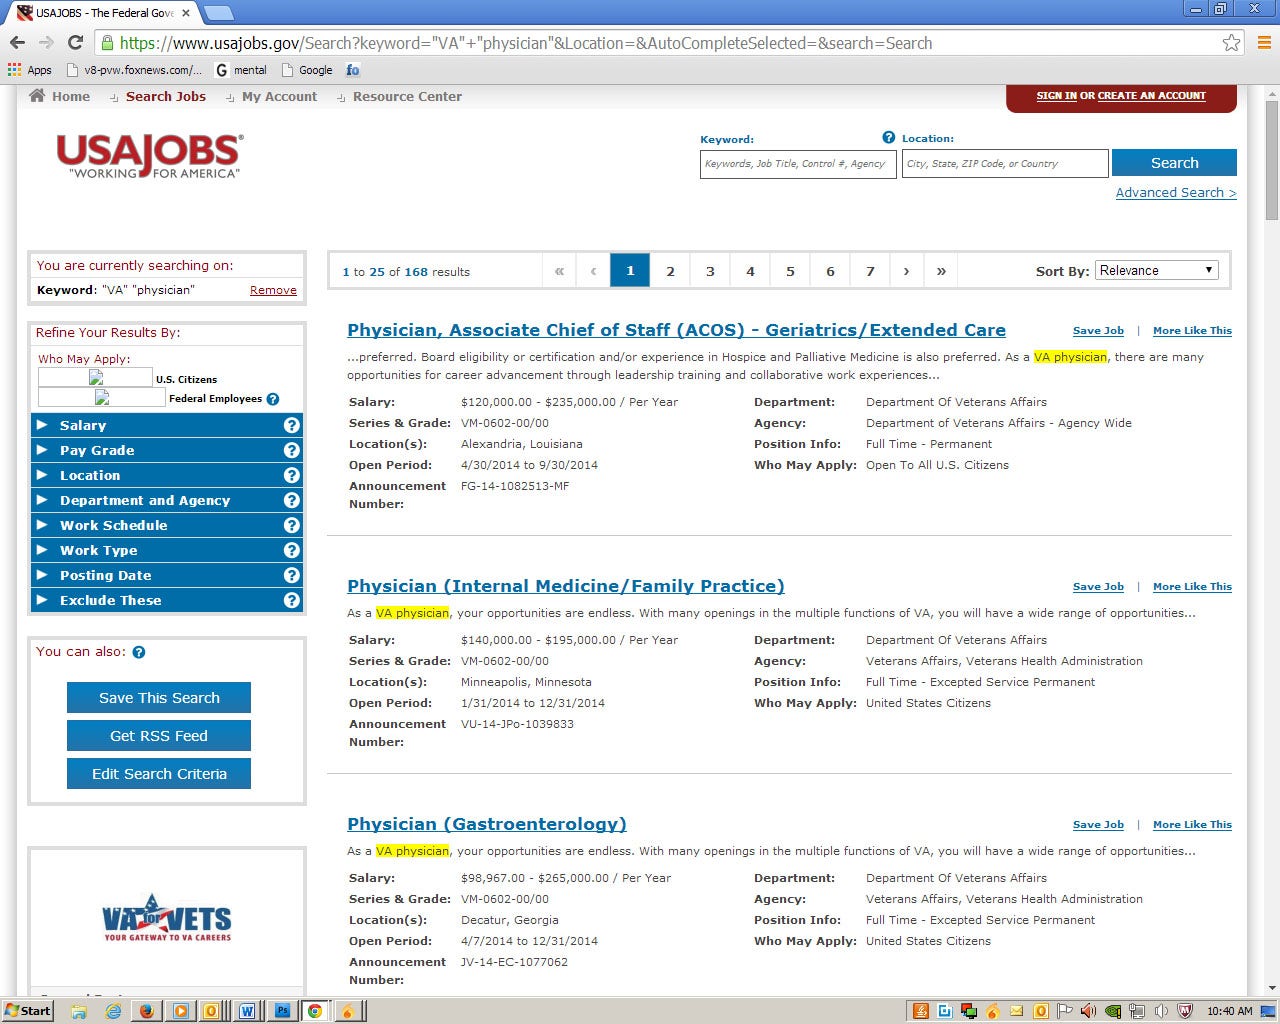1280x1024 pixels.
Task: Open Photoshop from the taskbar
Action: [x=281, y=1011]
